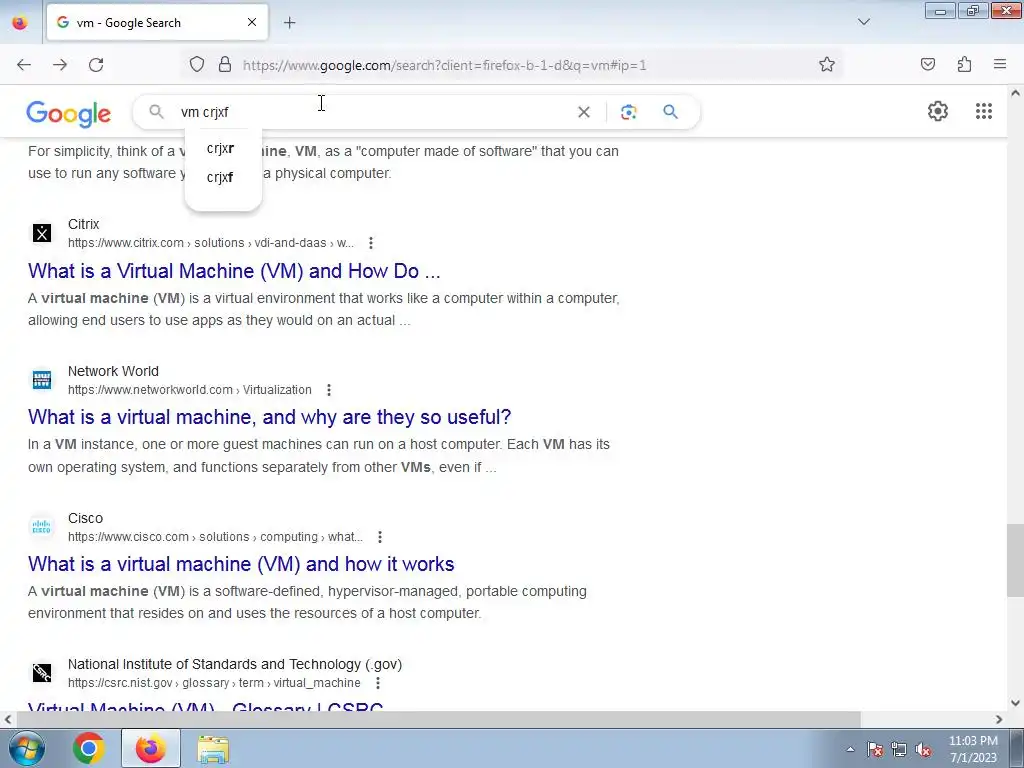Switch to Firefox in the taskbar

tap(151, 748)
